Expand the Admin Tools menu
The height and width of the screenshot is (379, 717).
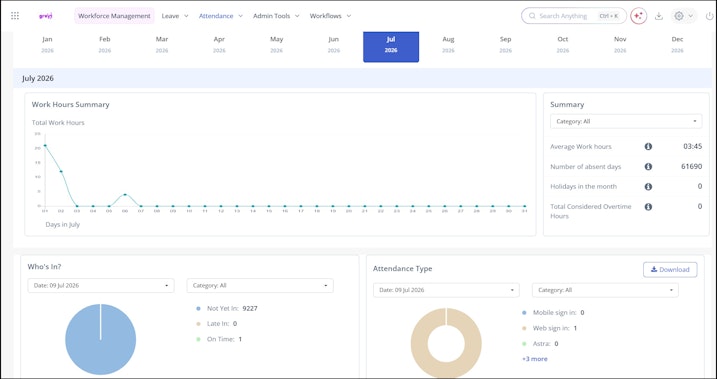click(x=276, y=16)
